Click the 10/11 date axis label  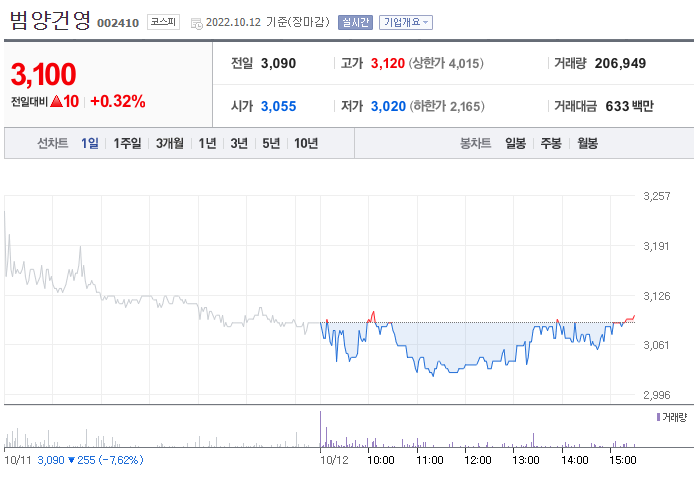[18, 460]
